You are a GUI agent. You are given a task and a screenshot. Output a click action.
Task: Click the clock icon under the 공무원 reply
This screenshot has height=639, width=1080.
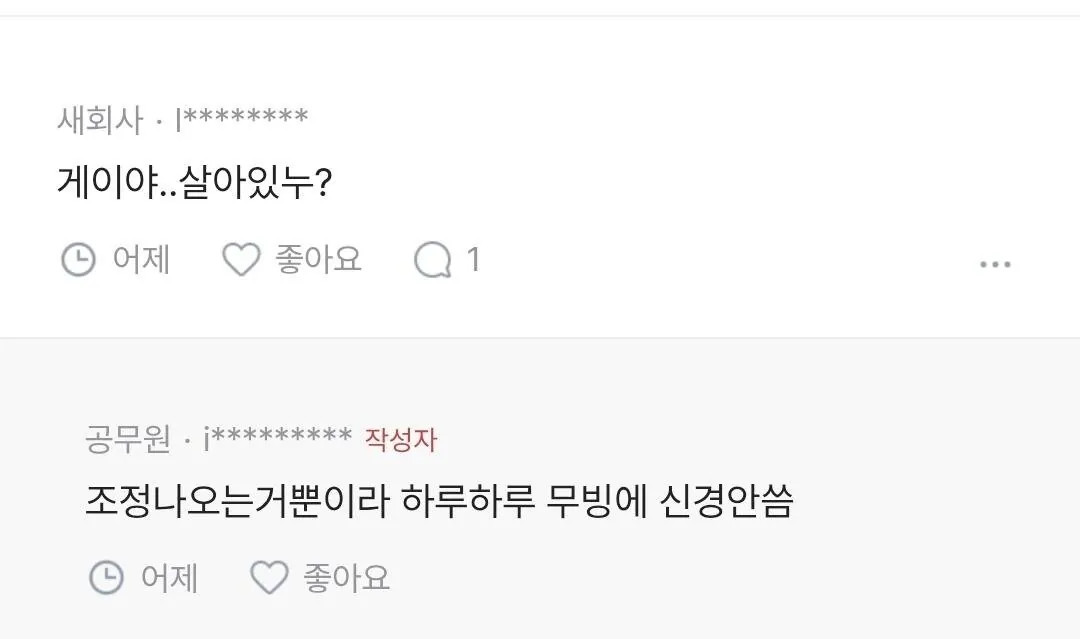coord(106,577)
